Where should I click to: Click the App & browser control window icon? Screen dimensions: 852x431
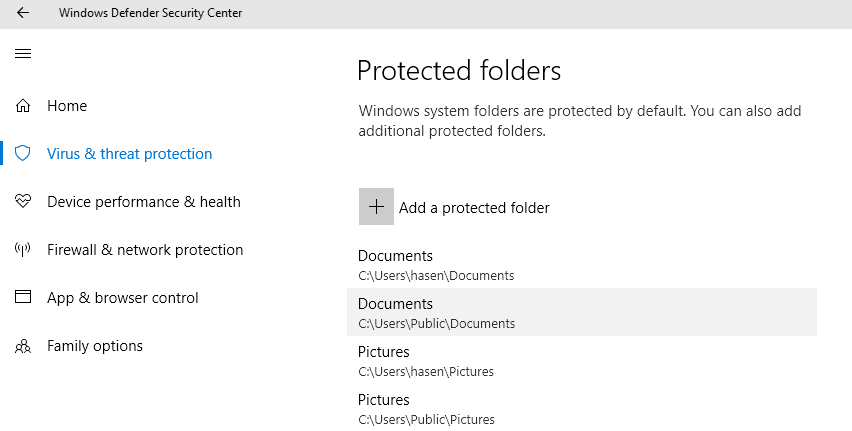point(23,298)
